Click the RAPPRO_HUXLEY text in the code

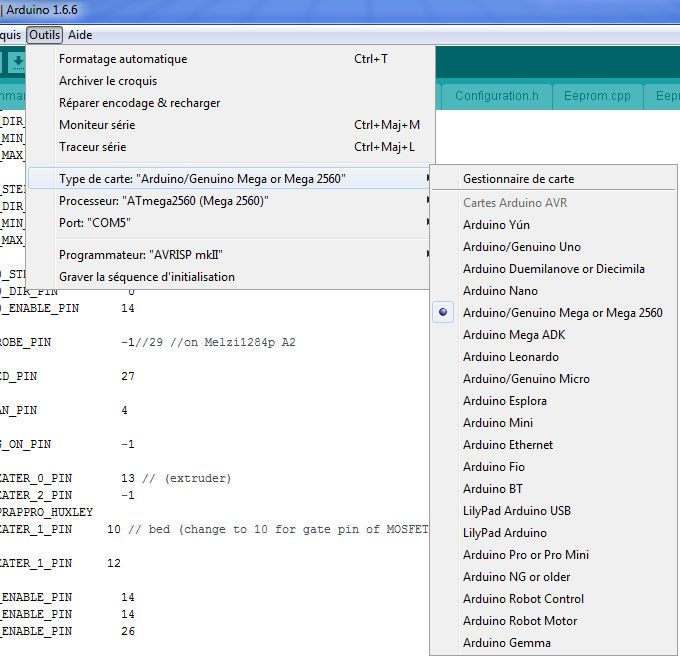click(x=46, y=513)
